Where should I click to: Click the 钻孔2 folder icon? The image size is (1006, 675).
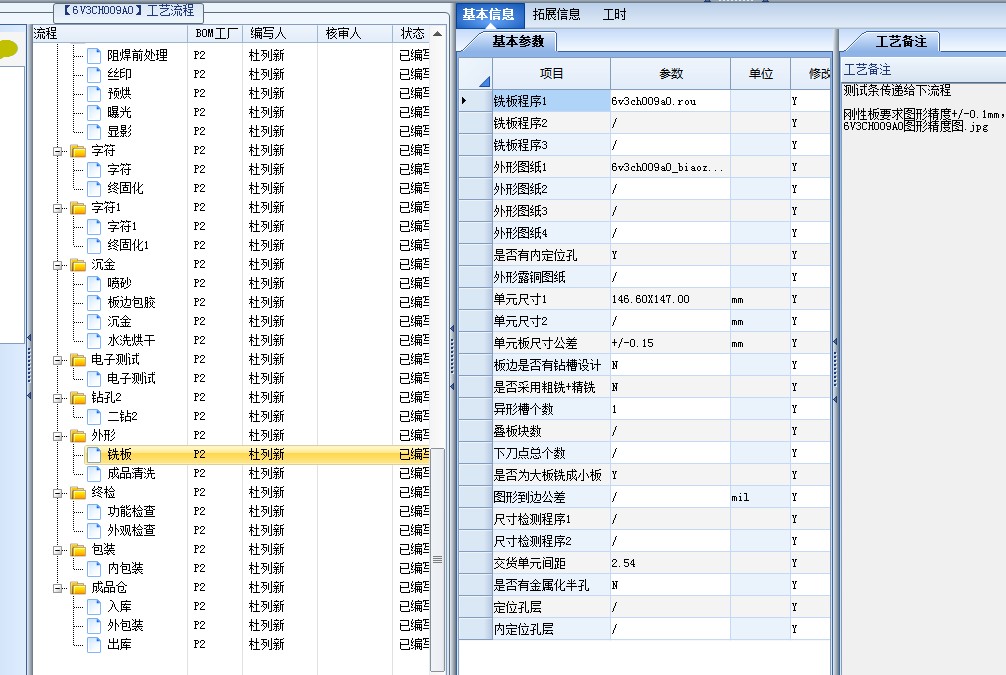(78, 398)
